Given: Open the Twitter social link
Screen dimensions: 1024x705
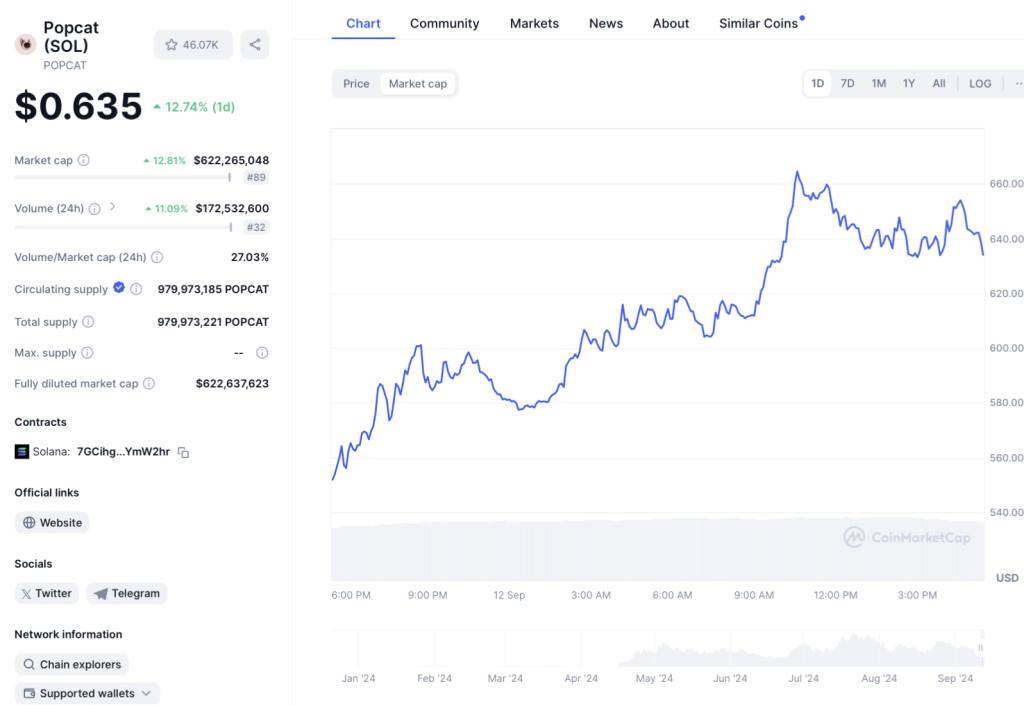Looking at the screenshot, I should coord(46,593).
